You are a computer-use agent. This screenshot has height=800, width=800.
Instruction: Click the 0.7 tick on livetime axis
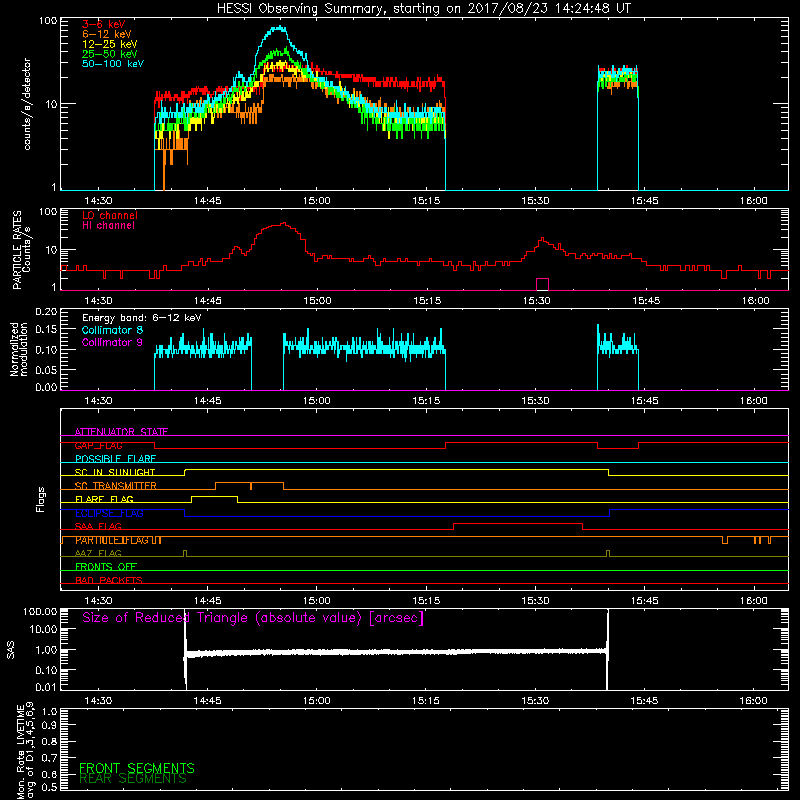pyautogui.click(x=49, y=758)
